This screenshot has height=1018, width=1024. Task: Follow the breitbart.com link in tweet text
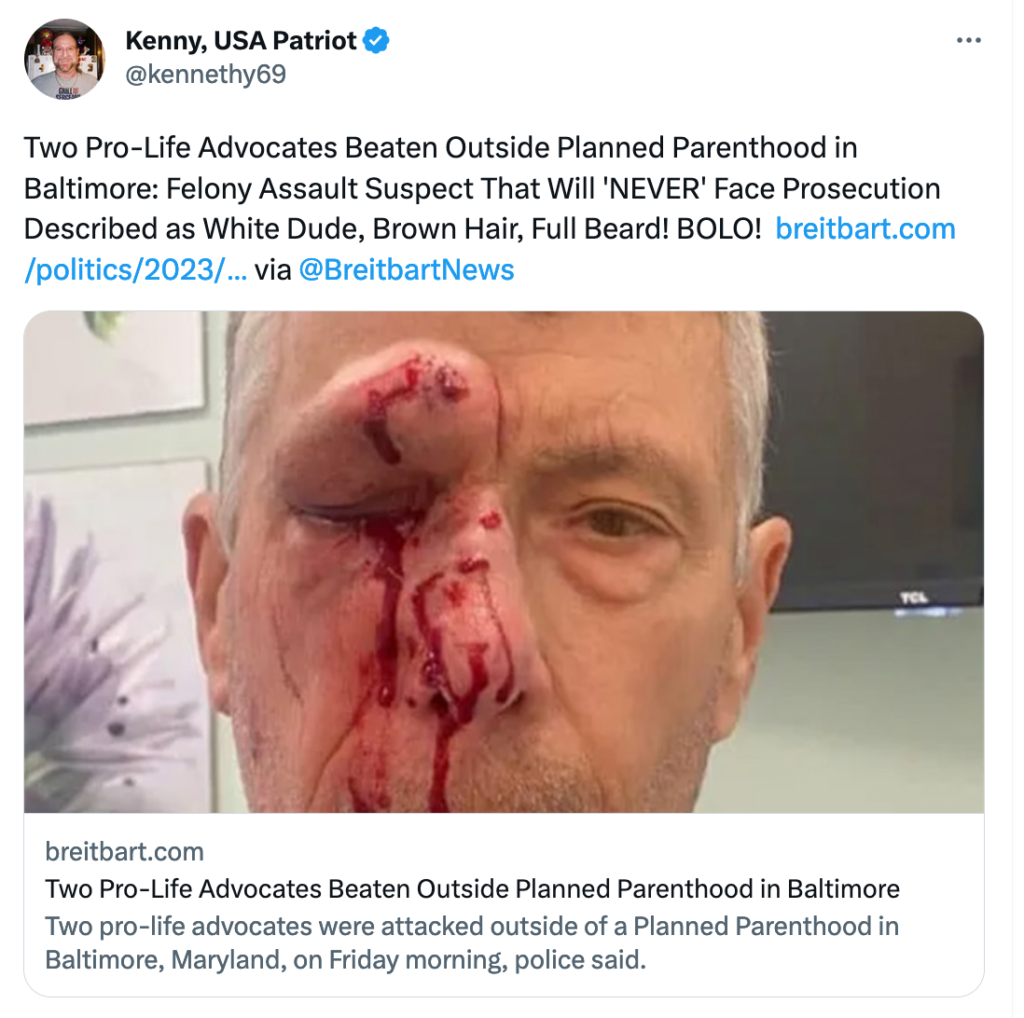click(865, 229)
